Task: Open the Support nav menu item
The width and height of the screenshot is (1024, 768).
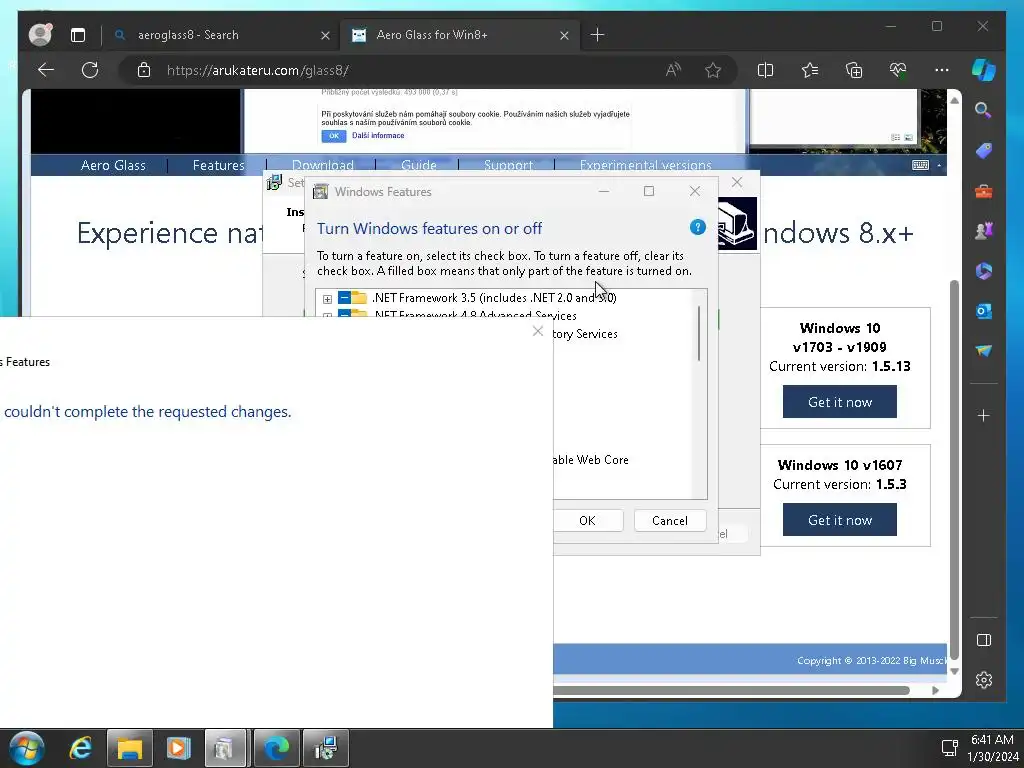Action: tap(508, 165)
